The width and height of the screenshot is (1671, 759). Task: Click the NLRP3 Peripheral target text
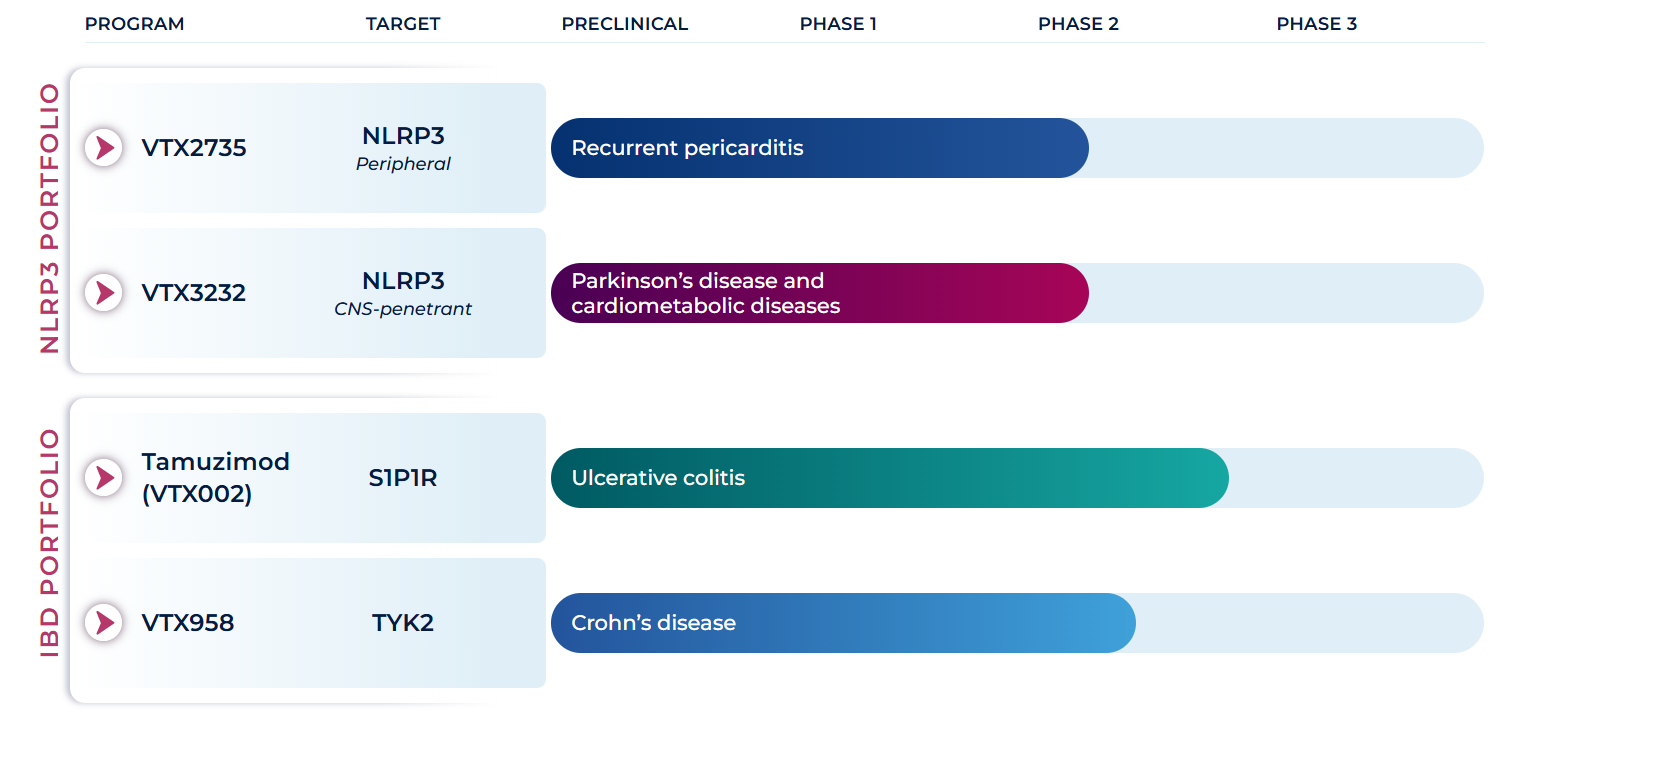tap(403, 148)
